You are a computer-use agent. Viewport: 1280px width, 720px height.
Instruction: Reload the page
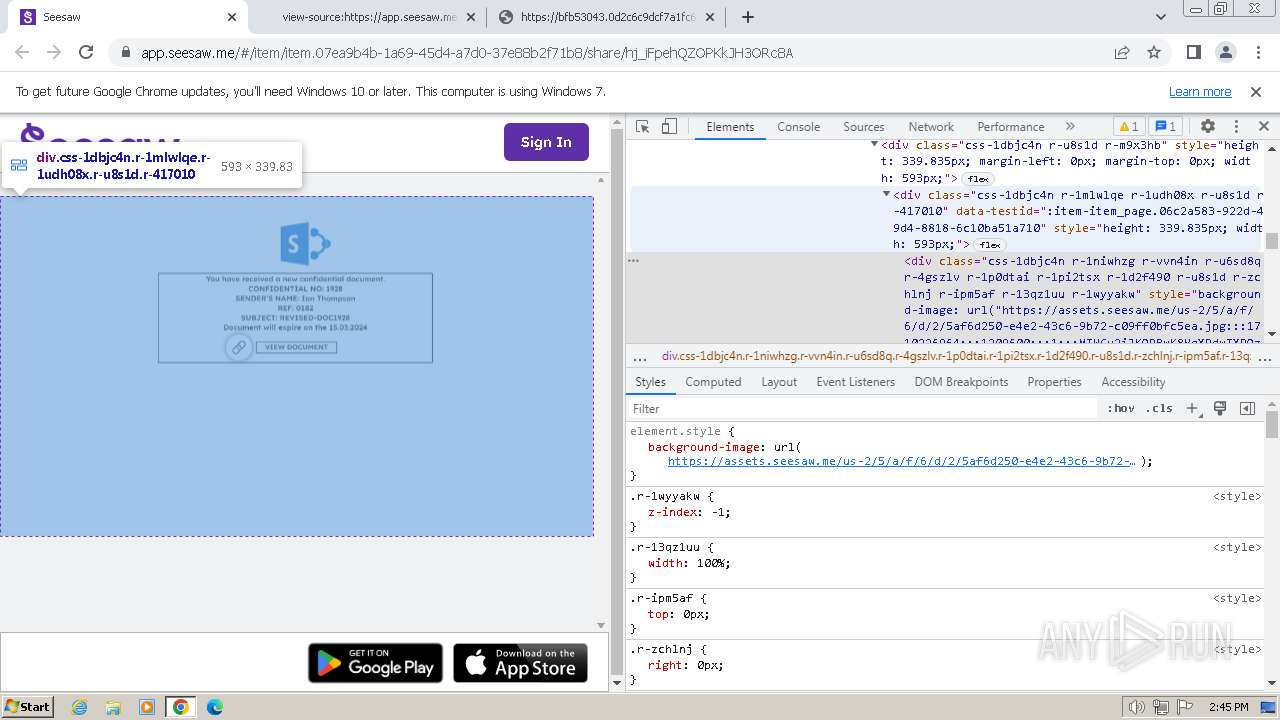[x=86, y=53]
